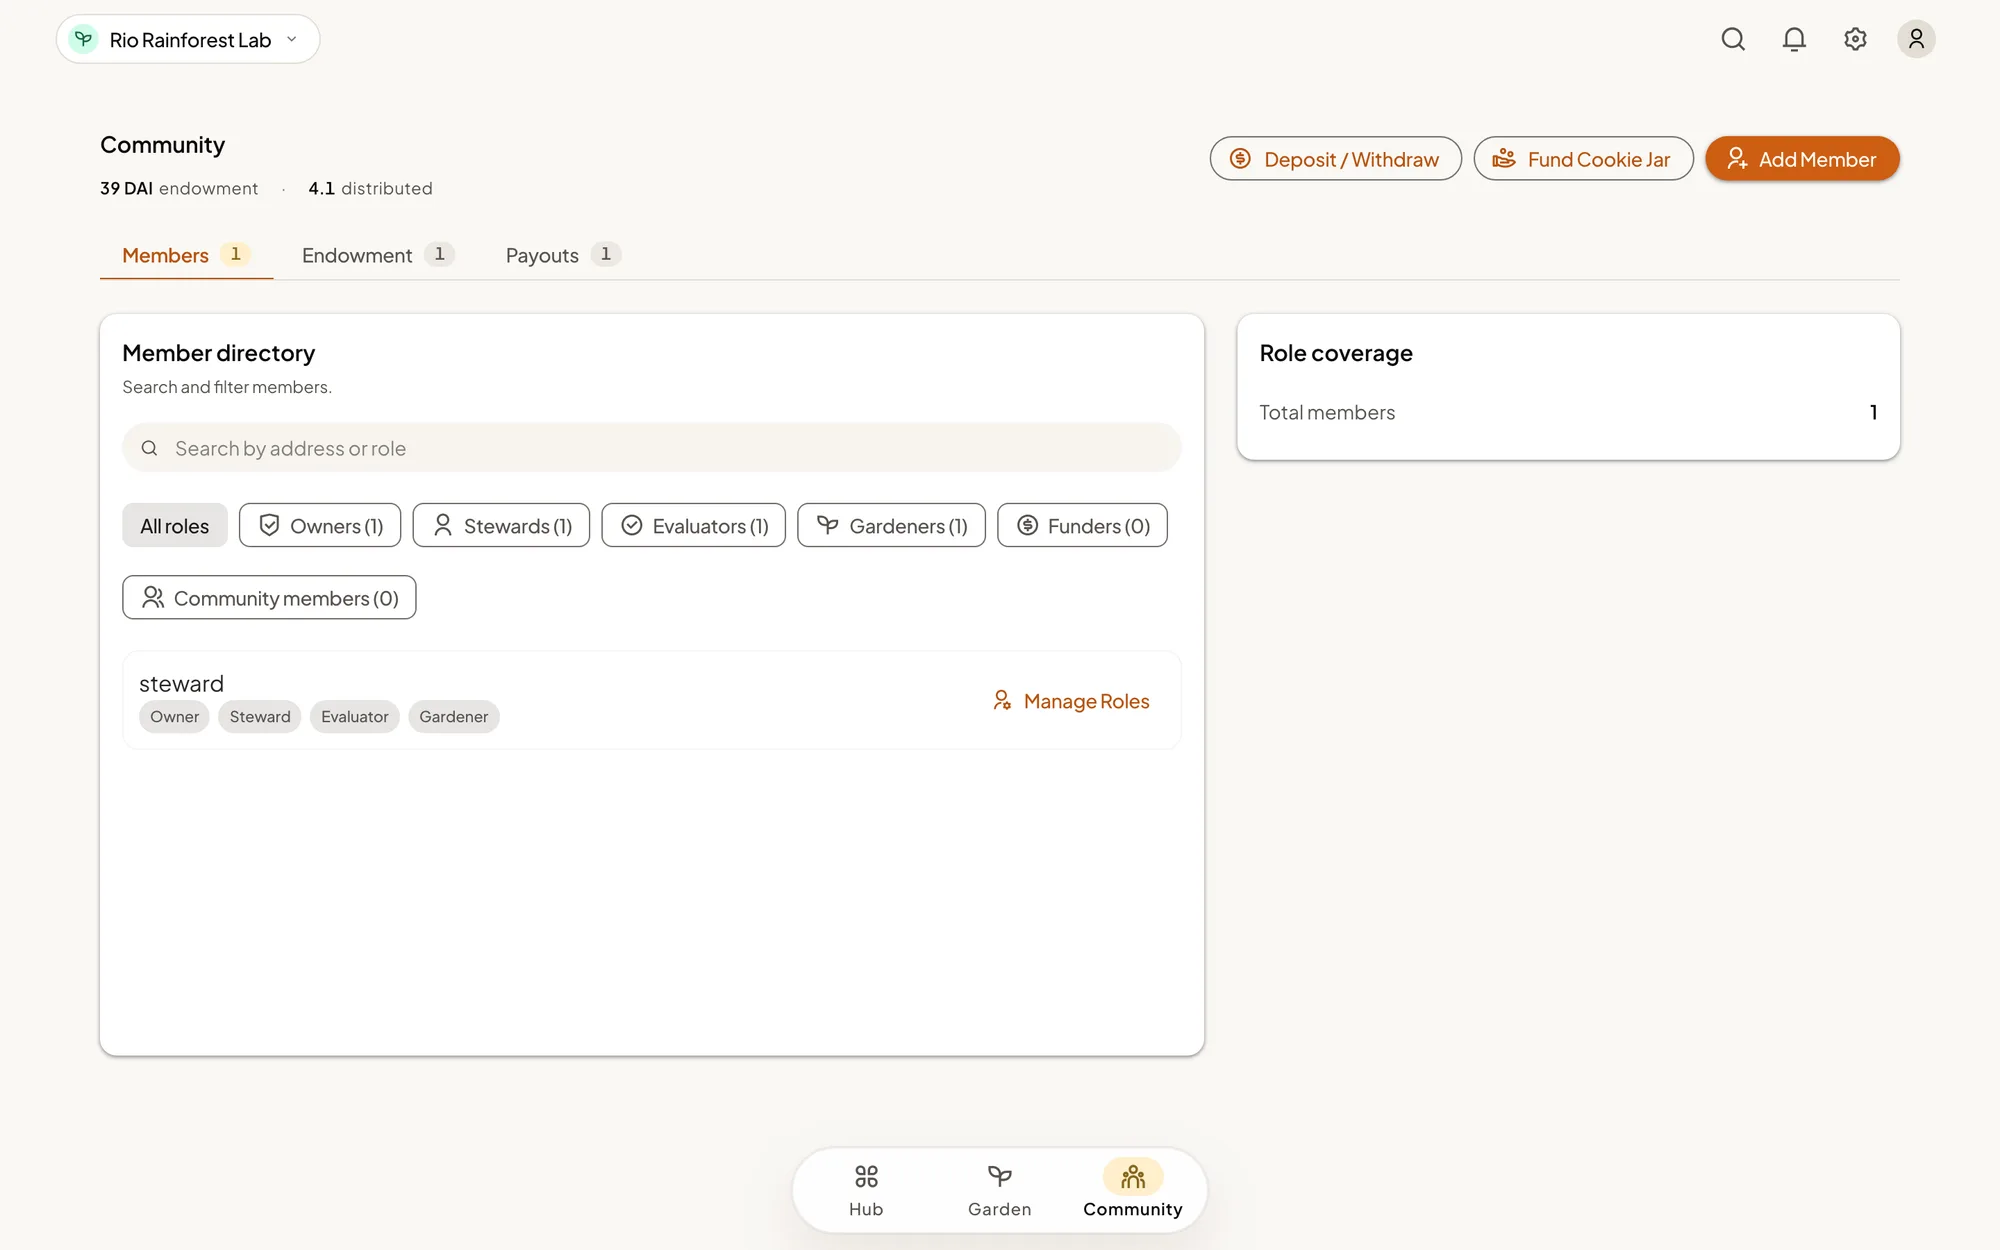
Task: Click the Member directory heading
Action: point(218,353)
